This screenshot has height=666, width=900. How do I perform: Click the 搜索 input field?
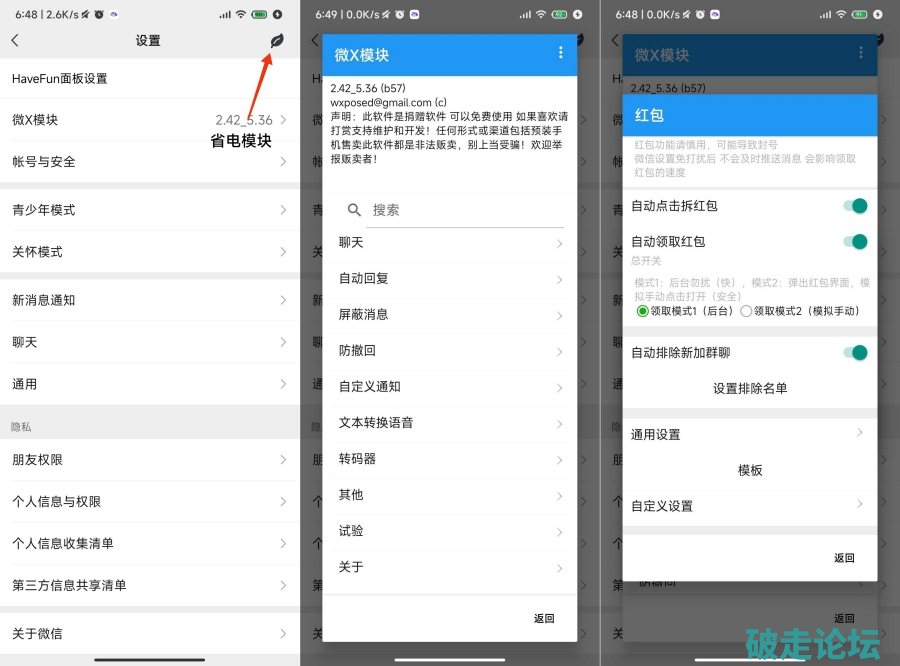tap(465, 210)
